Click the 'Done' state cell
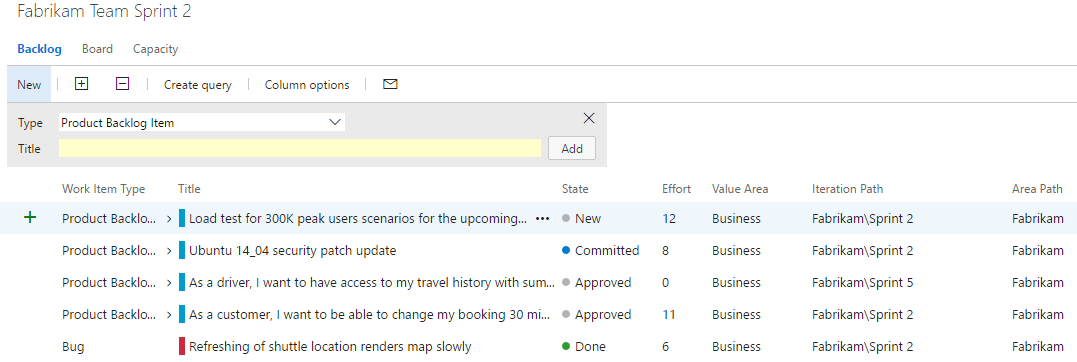This screenshot has height=362, width=1077. point(589,346)
